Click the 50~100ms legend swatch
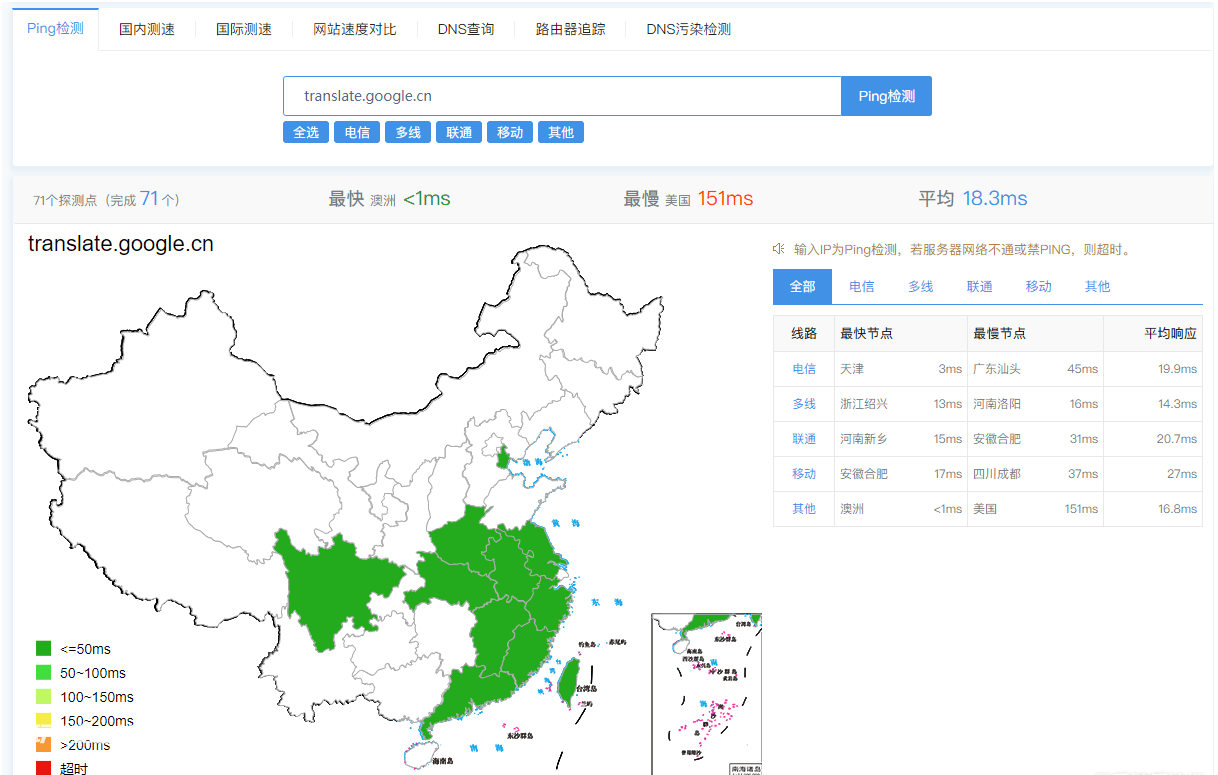This screenshot has height=775, width=1218. click(43, 673)
